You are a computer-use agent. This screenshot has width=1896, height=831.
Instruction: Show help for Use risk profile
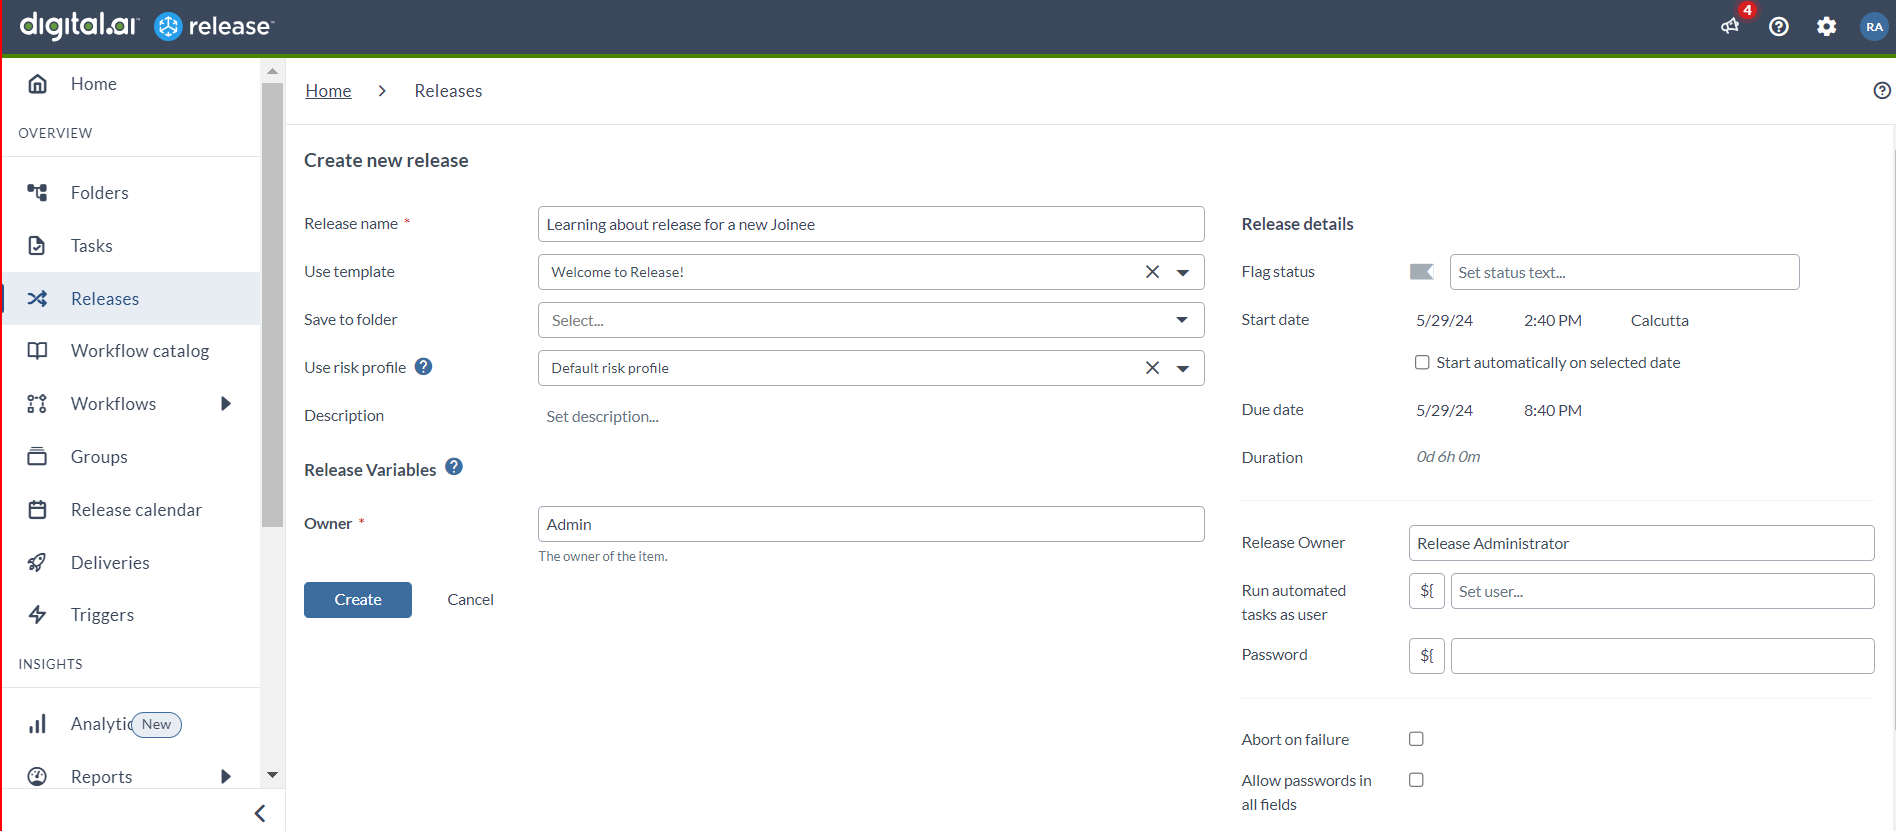tap(423, 367)
